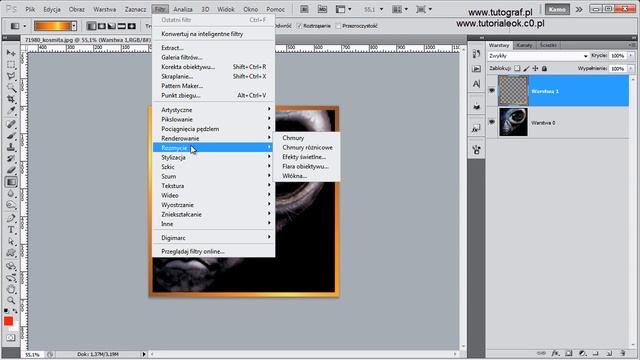Click the Krycie opacity value field

coord(618,56)
